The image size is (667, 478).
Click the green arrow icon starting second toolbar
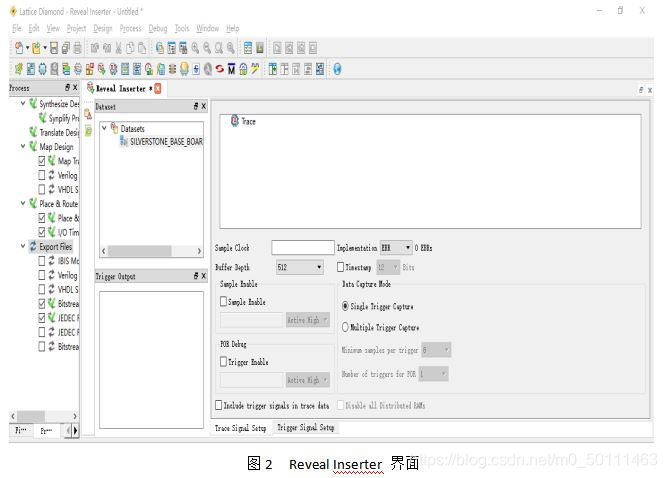(19, 68)
